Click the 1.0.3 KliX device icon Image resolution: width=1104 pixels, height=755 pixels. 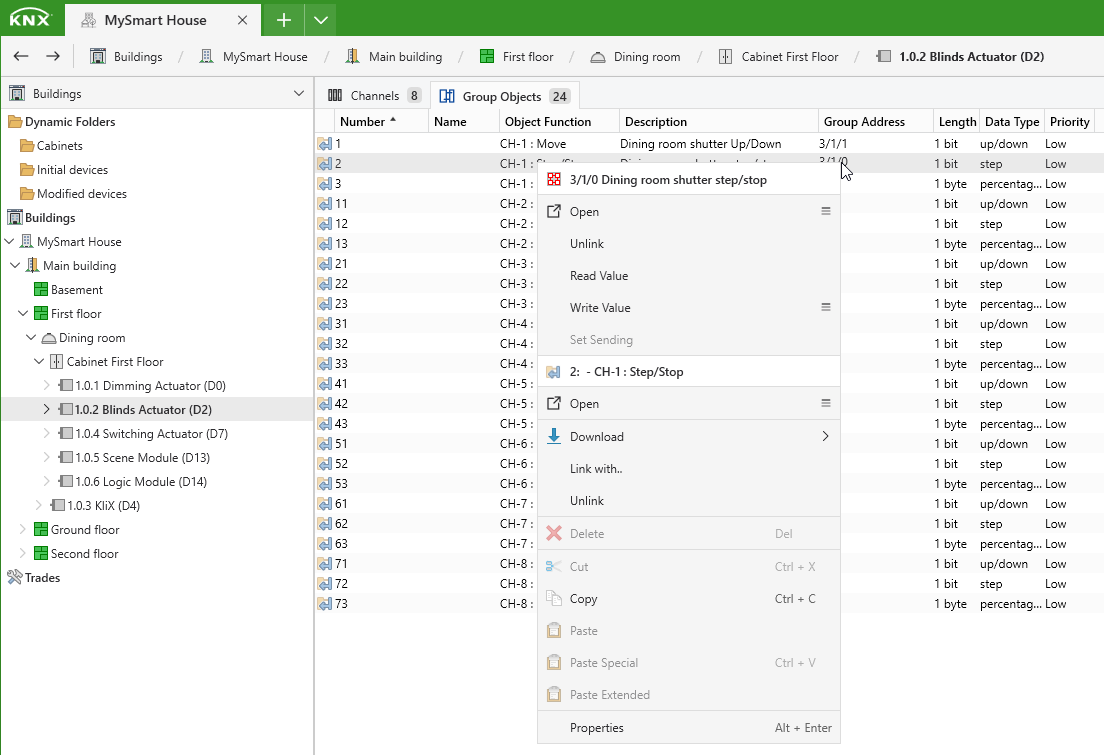coord(57,505)
